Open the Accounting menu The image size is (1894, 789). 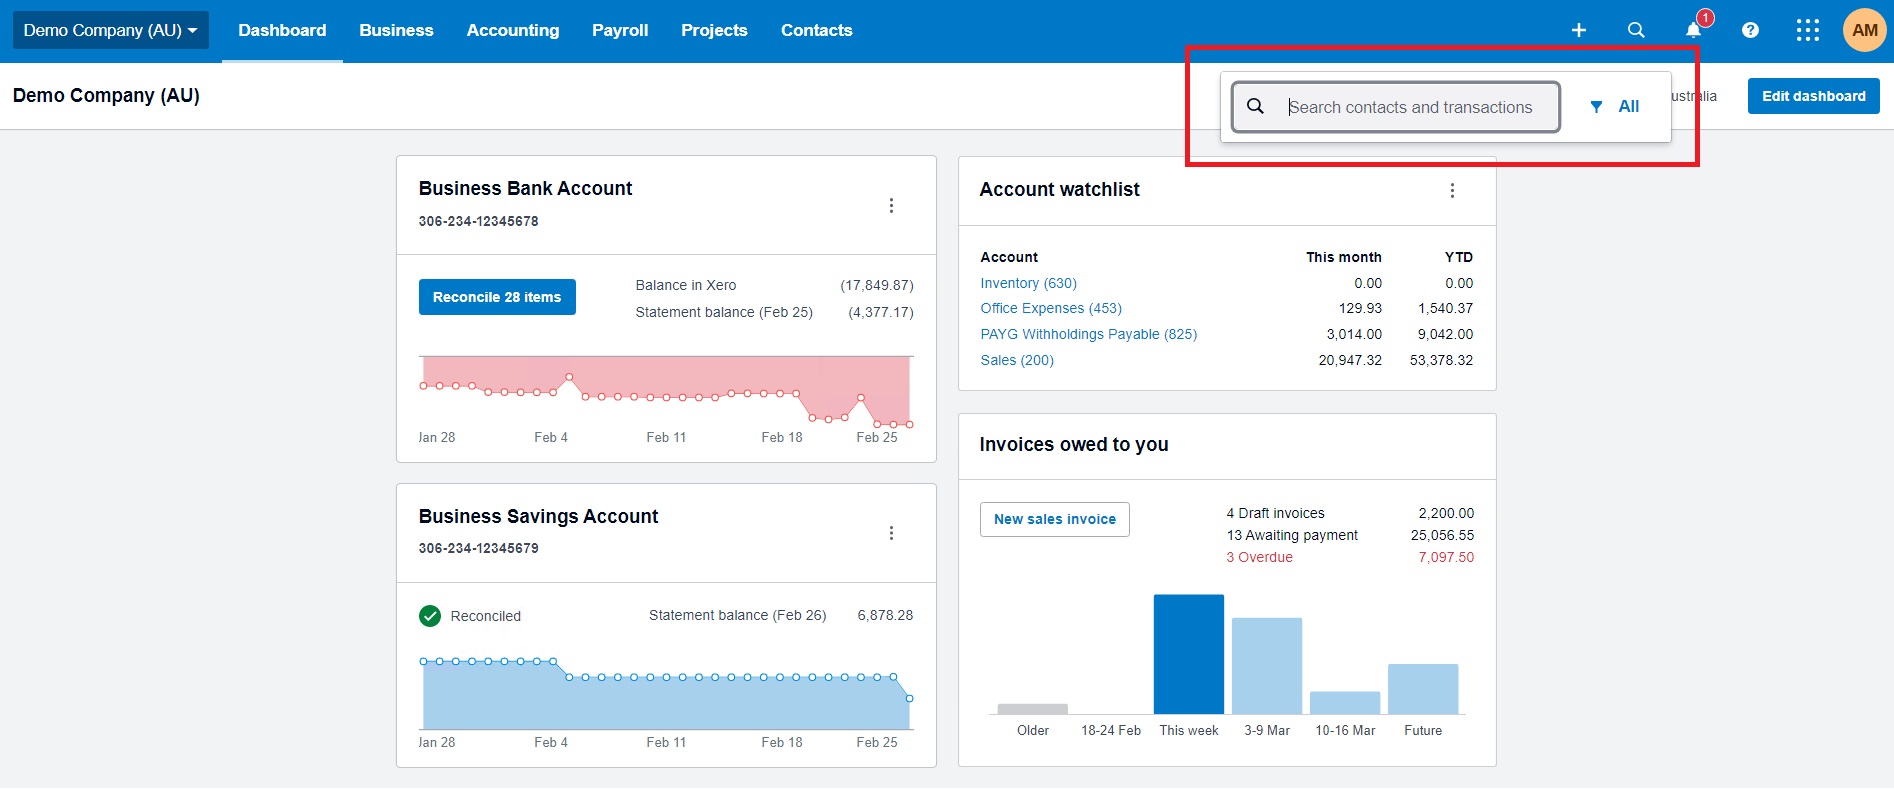point(513,30)
